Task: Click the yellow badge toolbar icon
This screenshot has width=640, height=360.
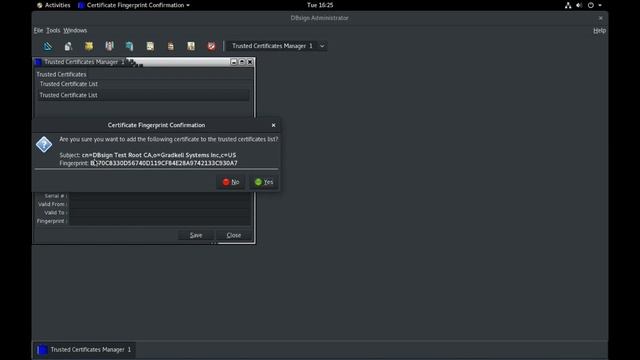Action: [x=89, y=46]
